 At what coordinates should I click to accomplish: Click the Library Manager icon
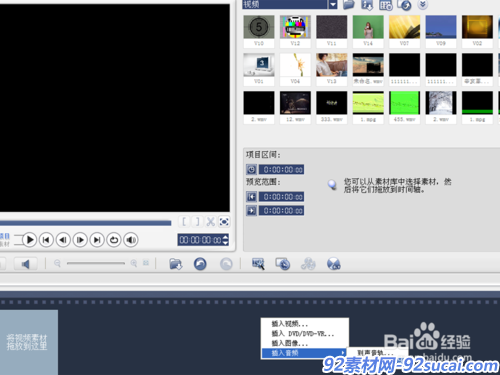[x=404, y=5]
